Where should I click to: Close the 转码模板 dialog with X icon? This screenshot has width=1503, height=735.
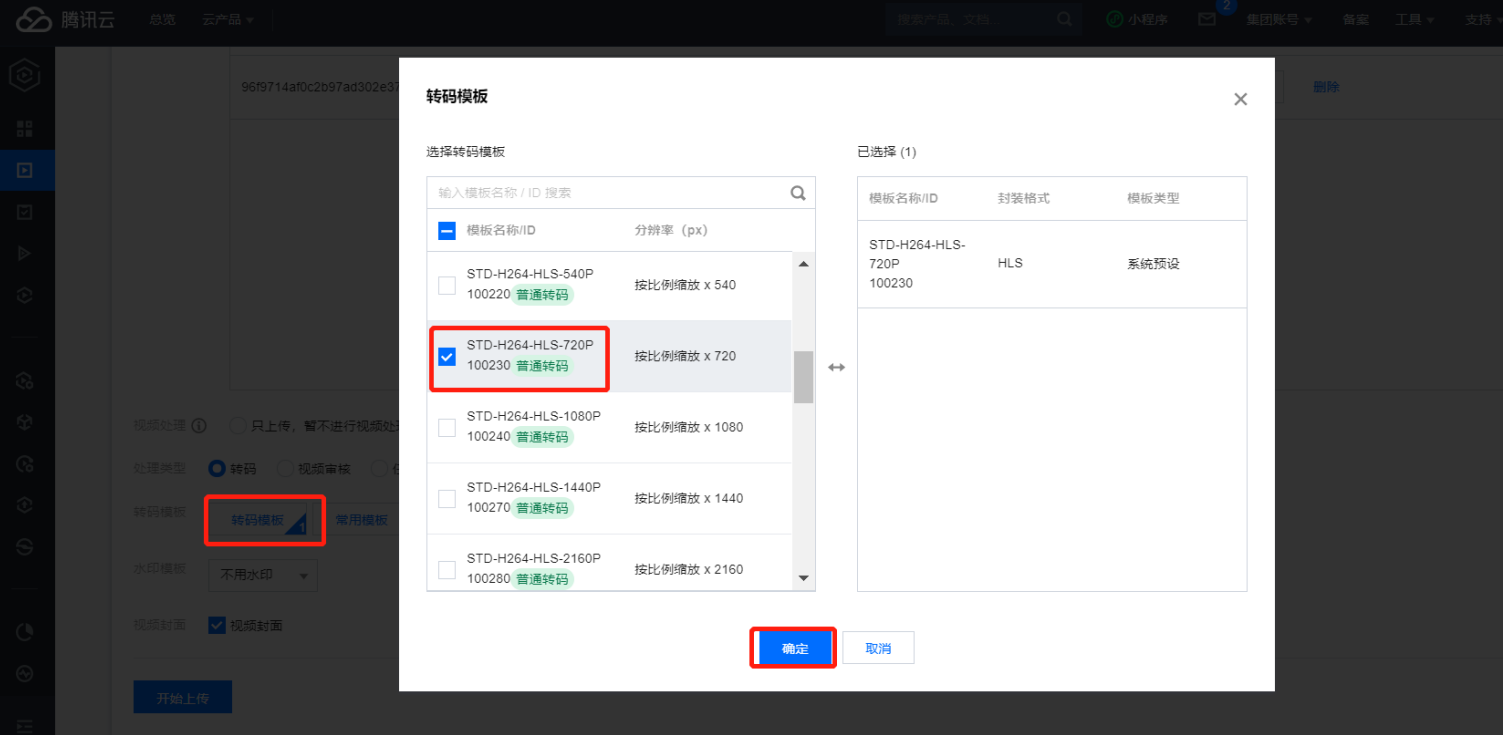1240,99
